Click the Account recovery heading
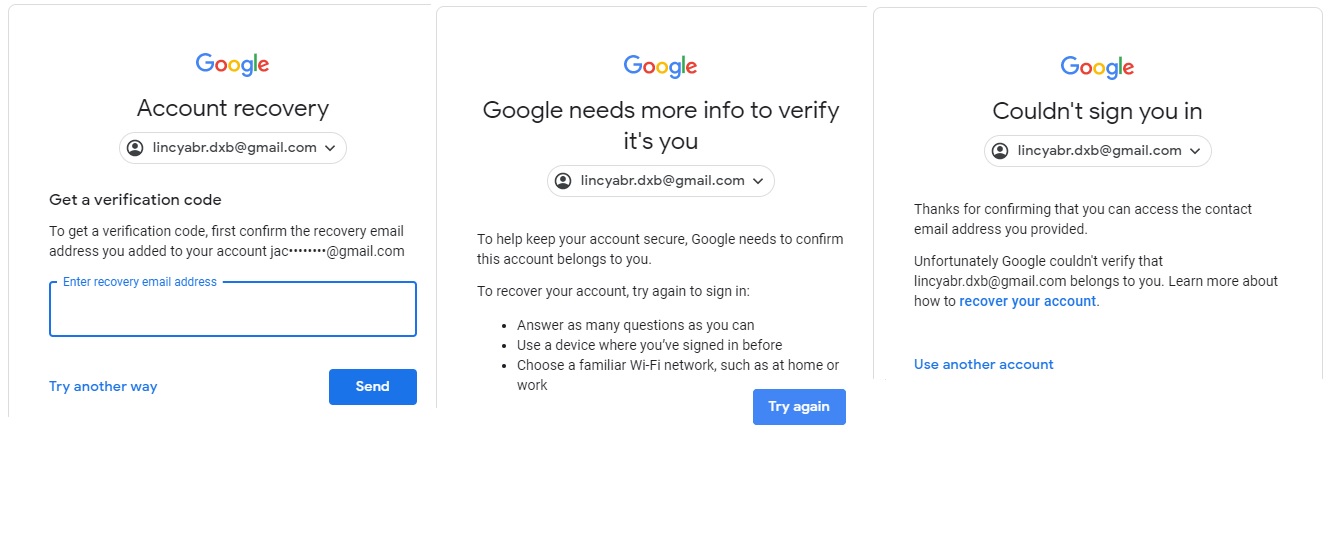The height and width of the screenshot is (541, 1341). pos(233,108)
